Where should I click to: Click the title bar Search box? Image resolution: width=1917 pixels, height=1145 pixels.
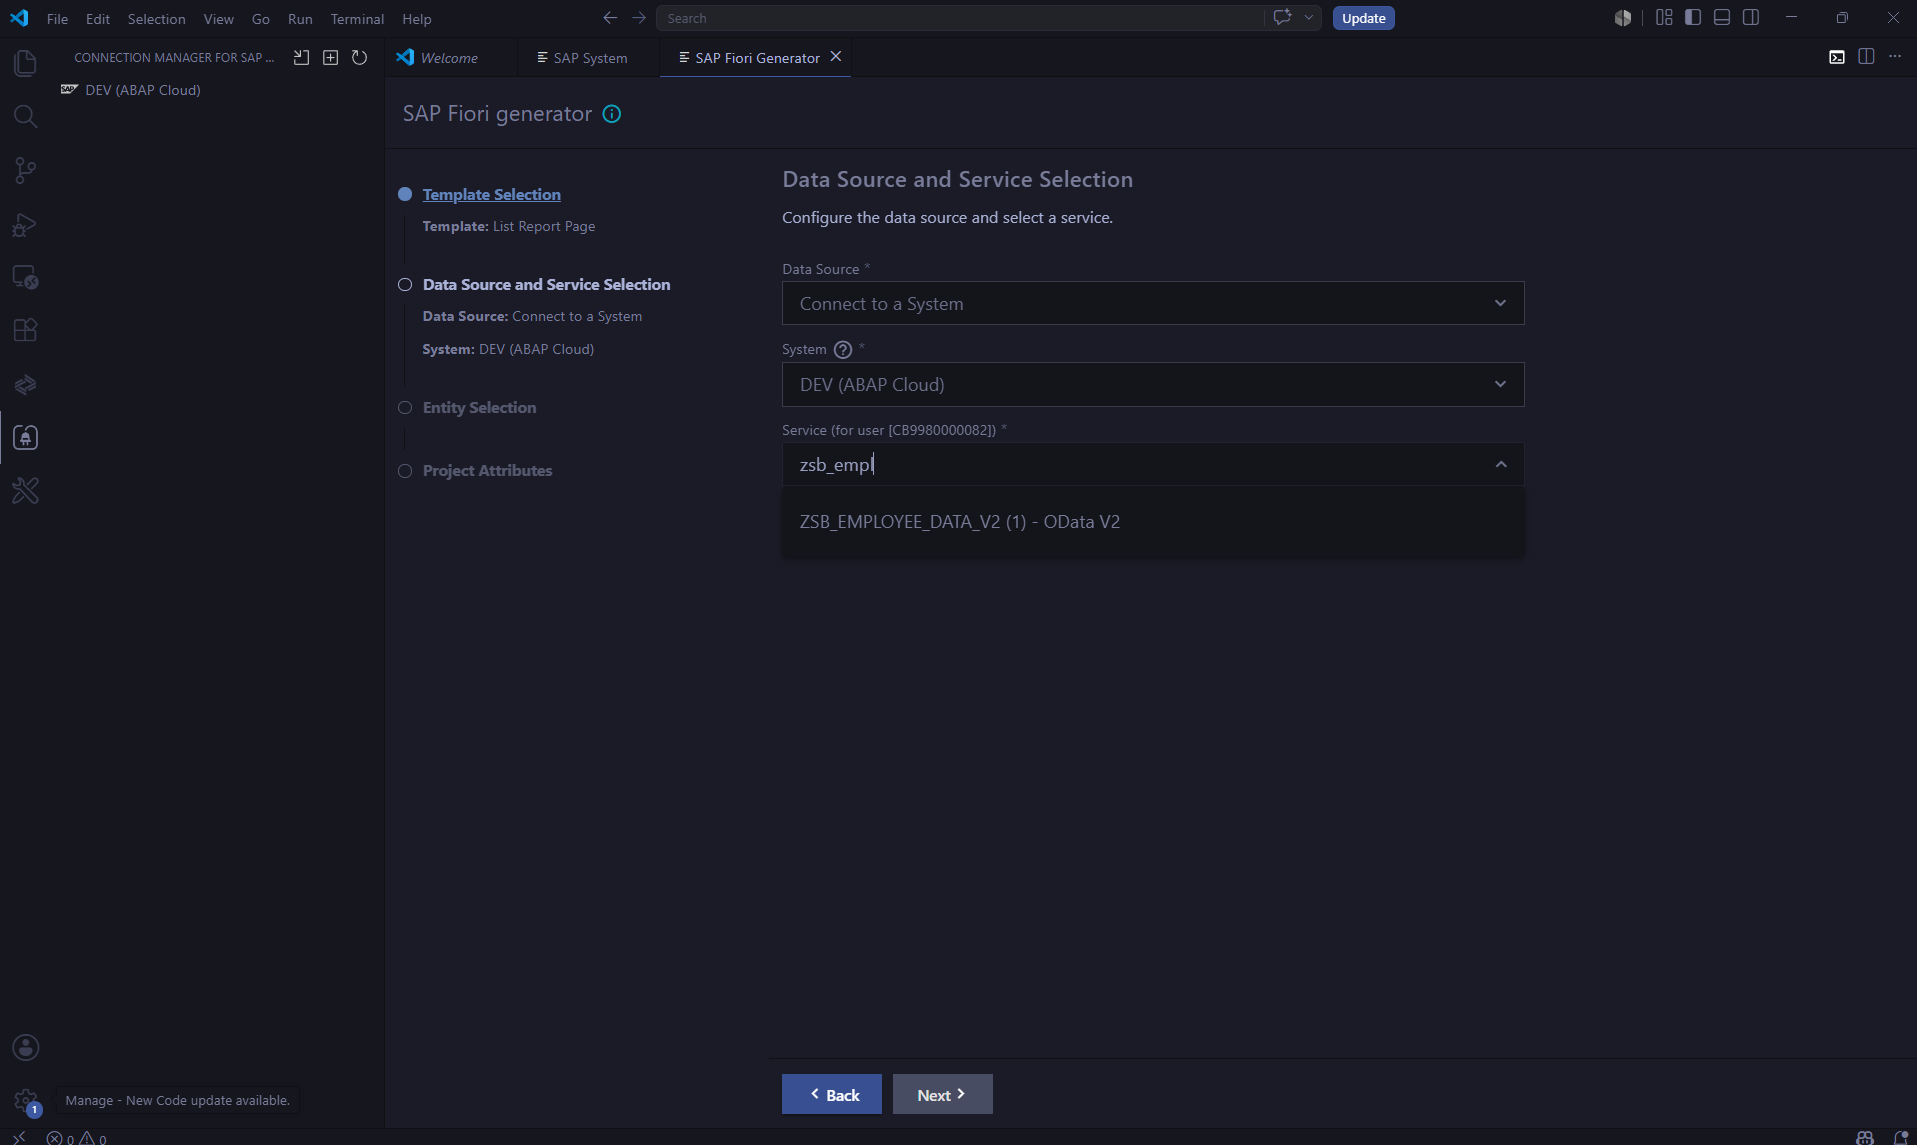click(x=960, y=18)
